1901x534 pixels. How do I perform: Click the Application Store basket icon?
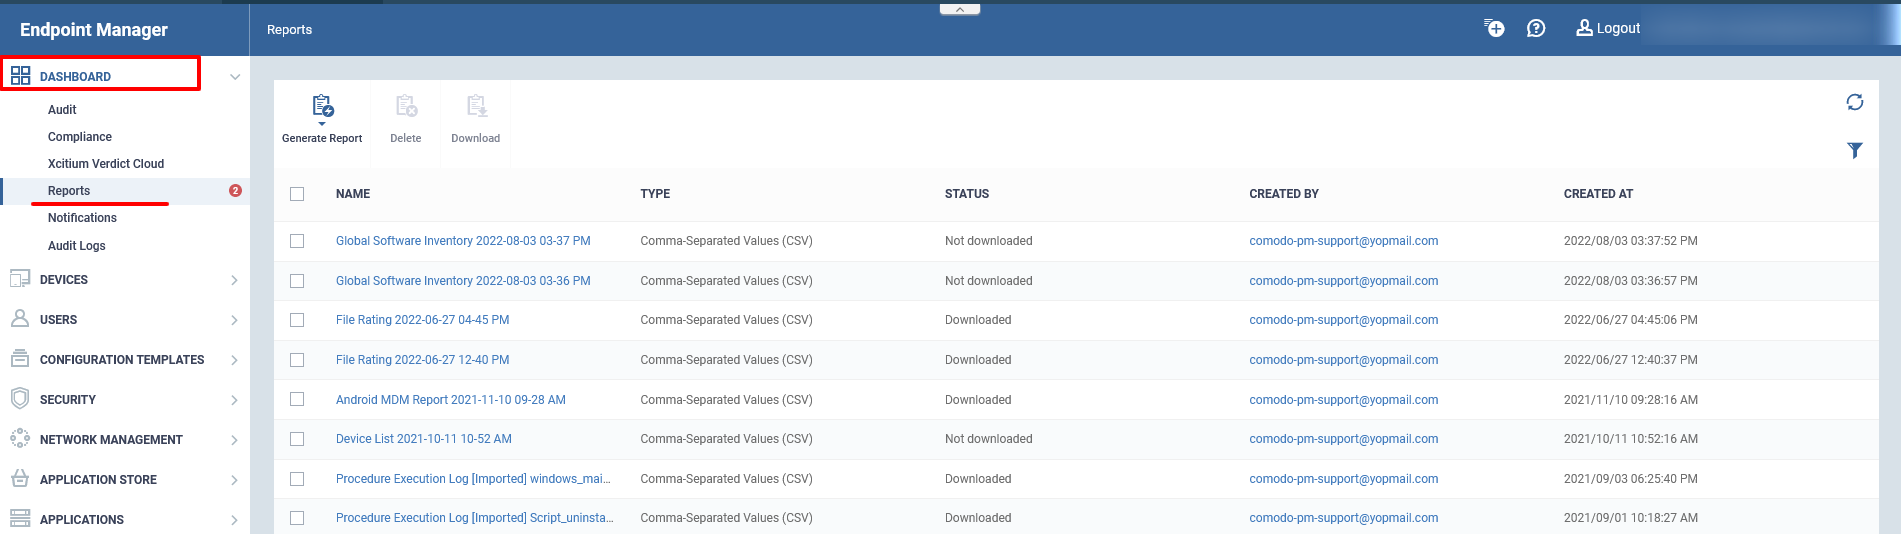20,479
